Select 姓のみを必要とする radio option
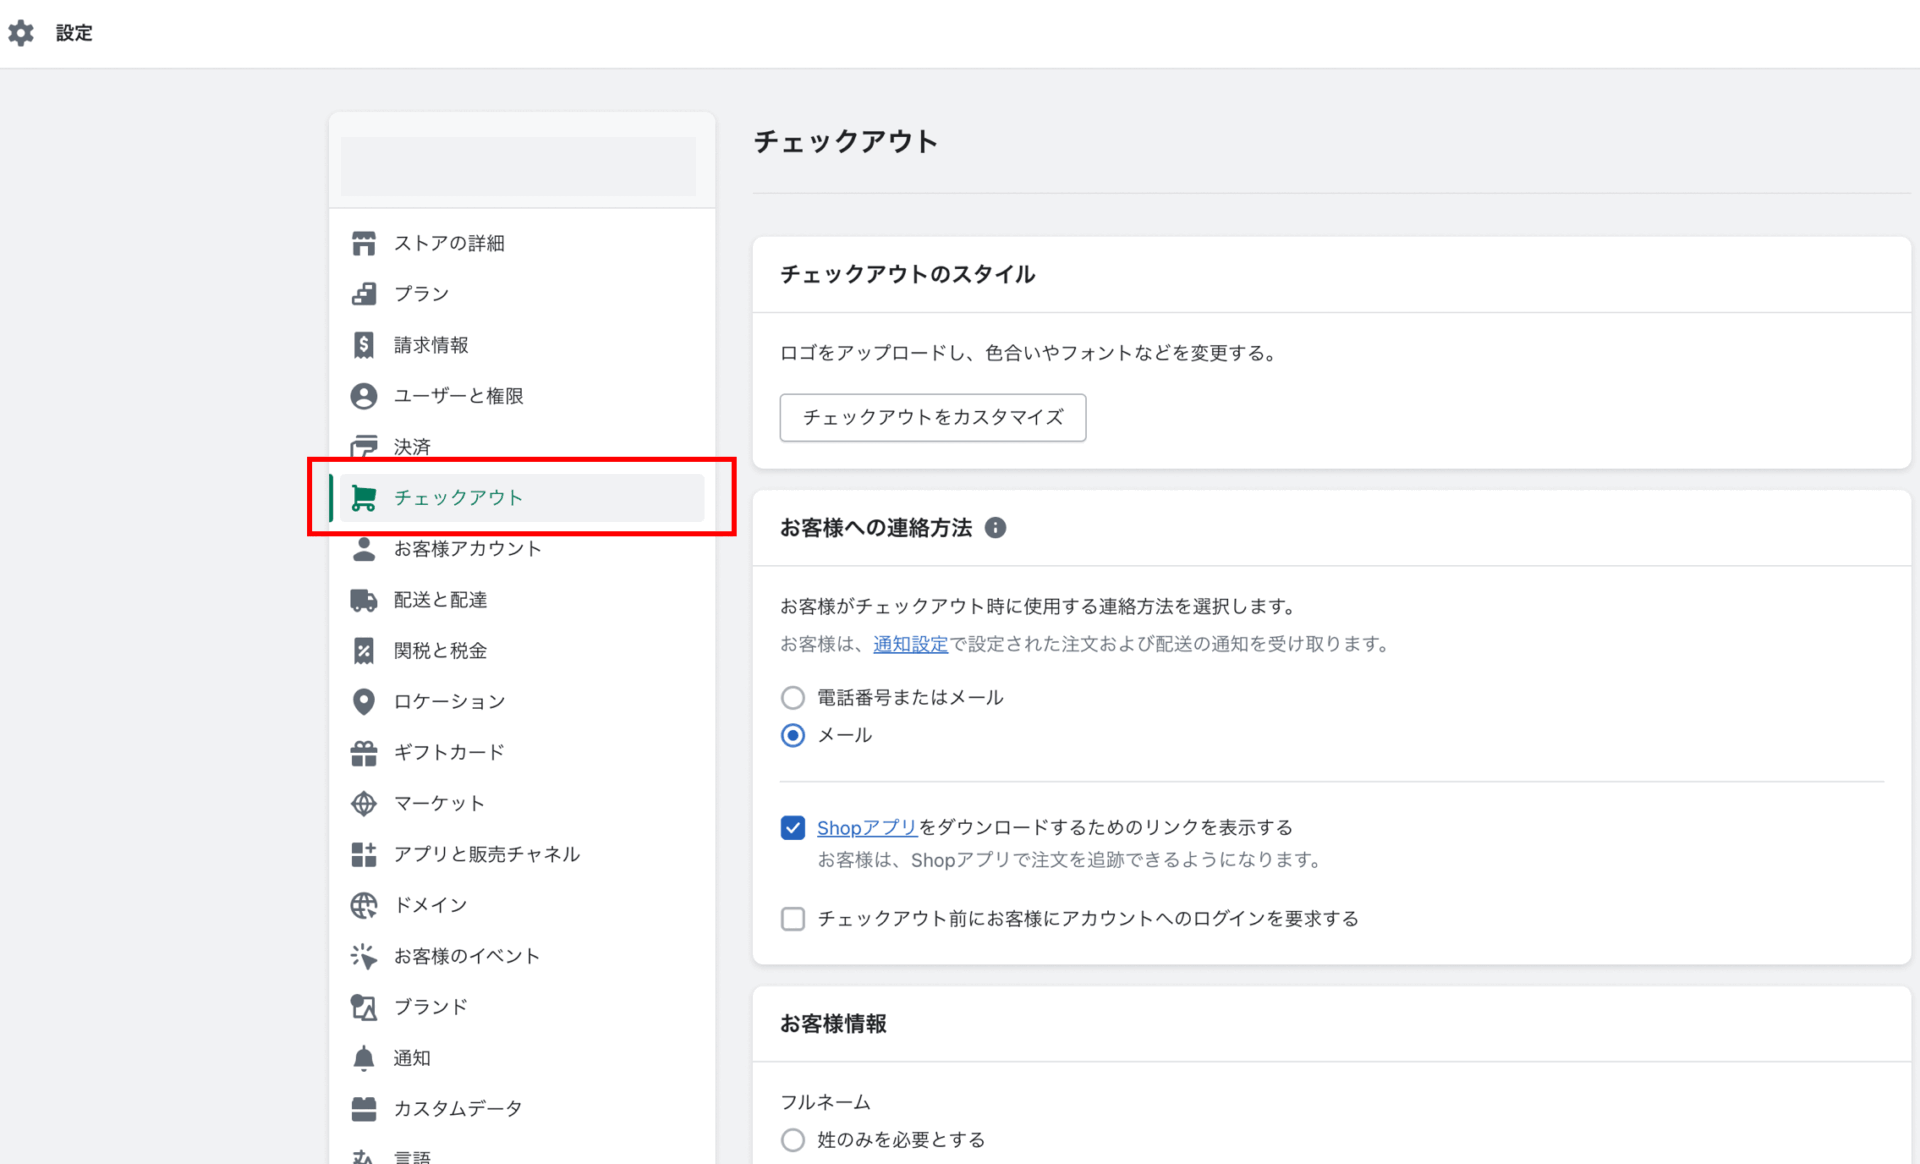1920x1164 pixels. [x=793, y=1140]
